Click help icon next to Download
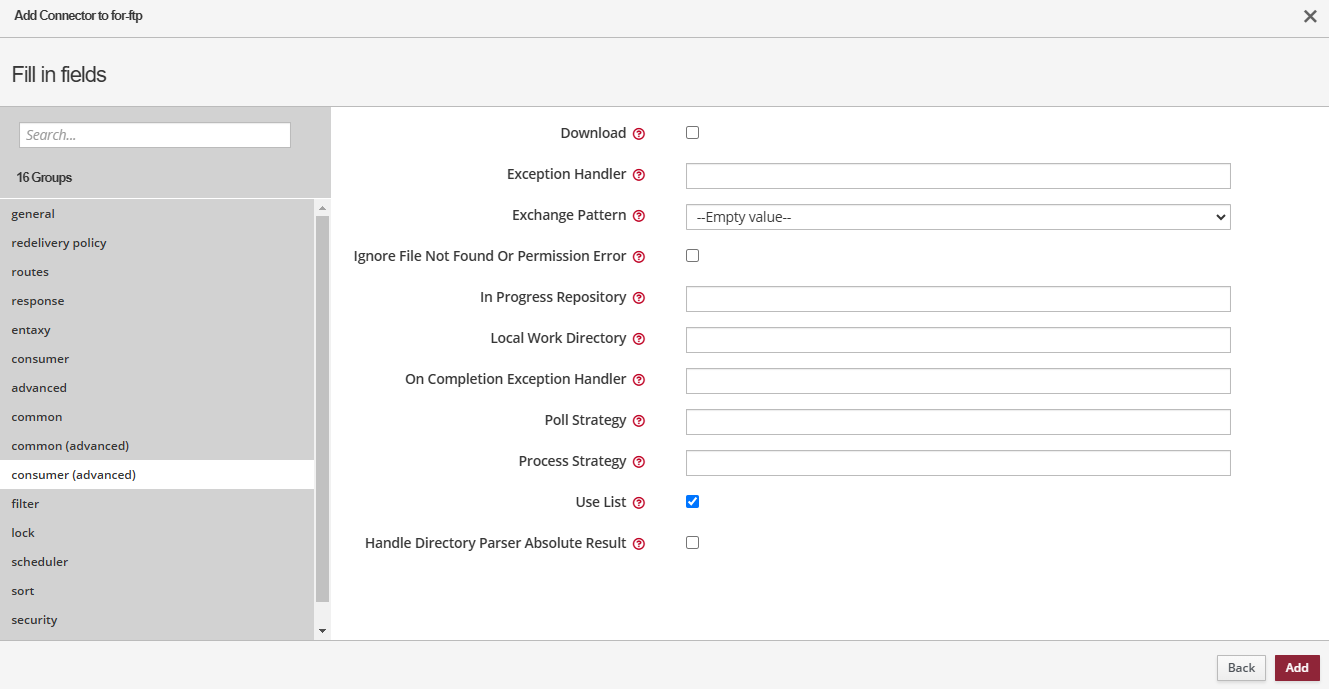This screenshot has height=689, width=1329. click(639, 134)
